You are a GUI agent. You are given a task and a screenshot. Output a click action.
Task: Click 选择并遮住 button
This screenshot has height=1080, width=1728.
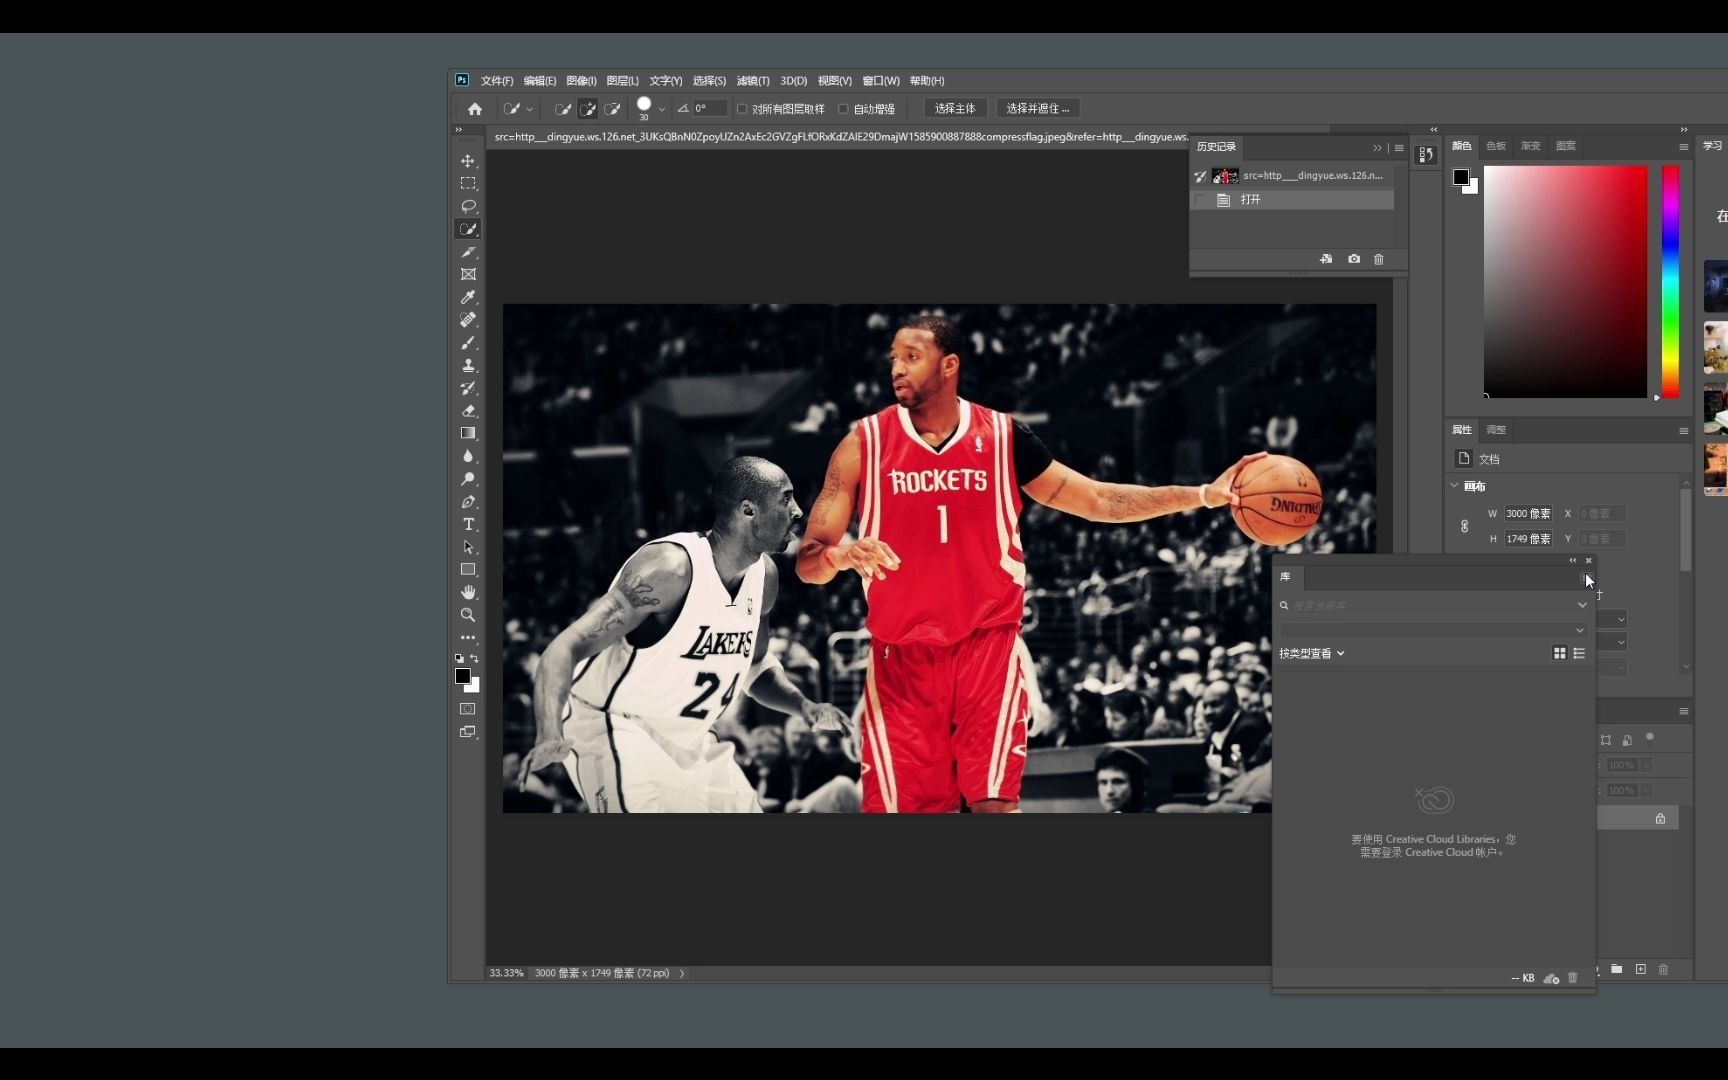1038,109
